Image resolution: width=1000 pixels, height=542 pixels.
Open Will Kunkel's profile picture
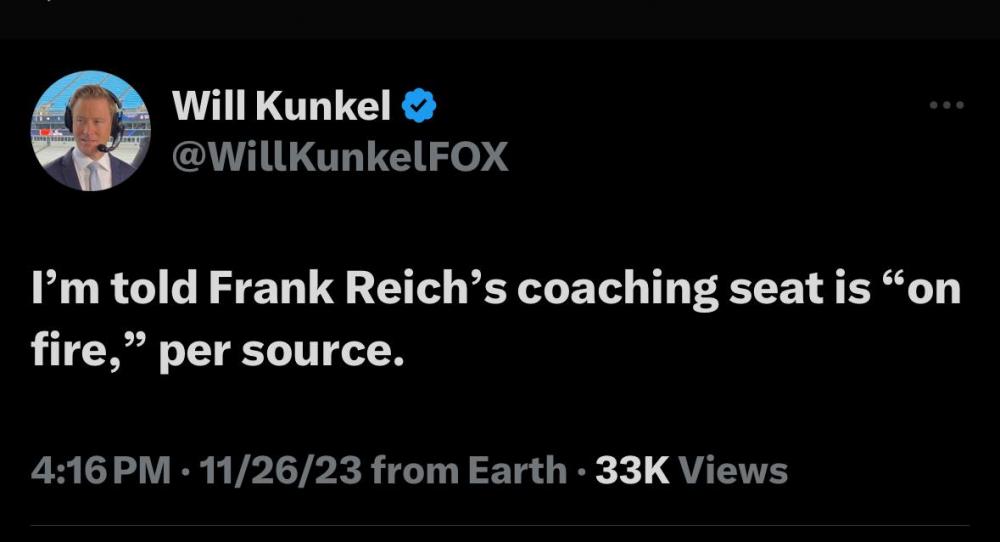91,130
